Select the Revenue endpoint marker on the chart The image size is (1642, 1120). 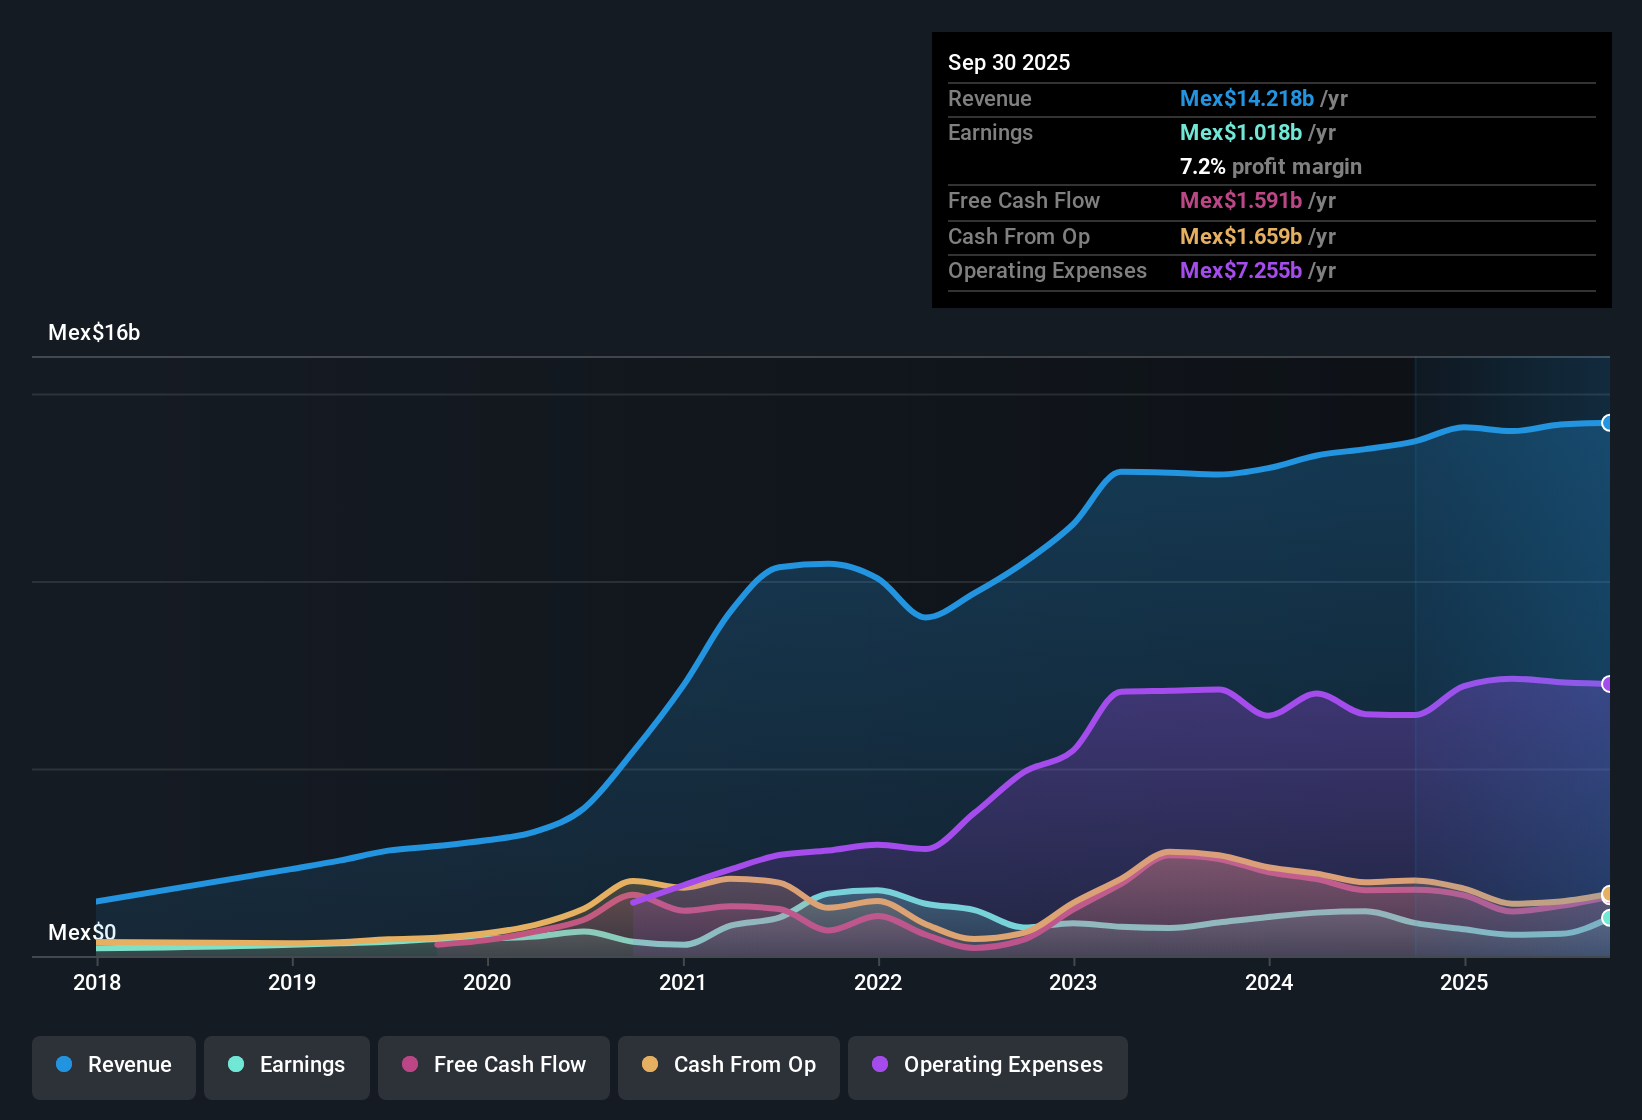pyautogui.click(x=1608, y=424)
